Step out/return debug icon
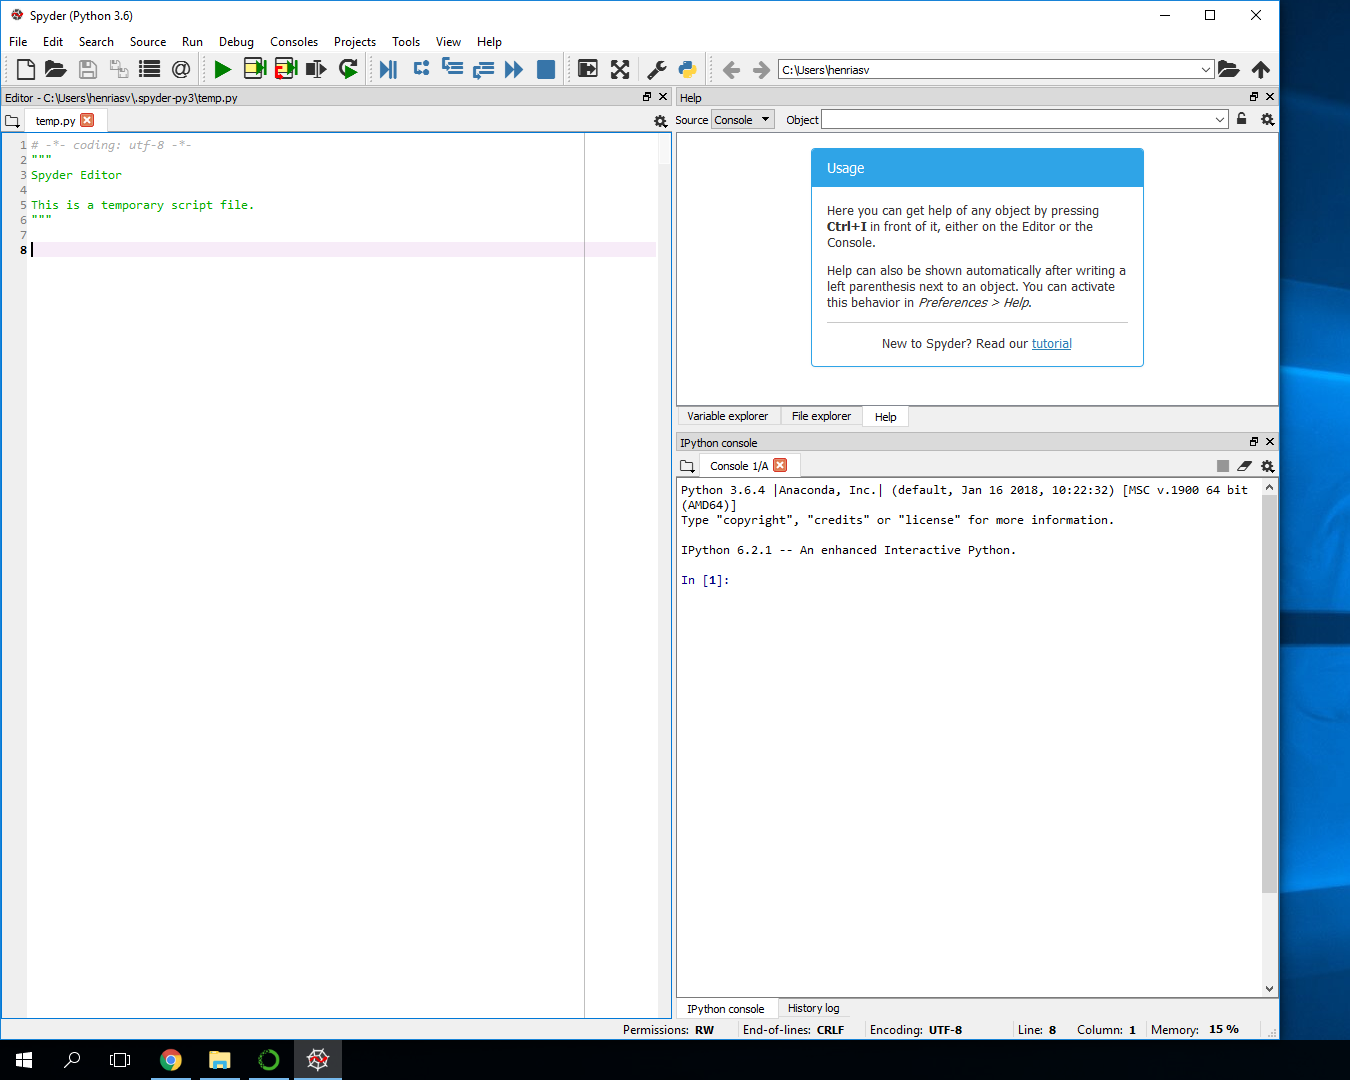Image resolution: width=1350 pixels, height=1080 pixels. tap(483, 69)
